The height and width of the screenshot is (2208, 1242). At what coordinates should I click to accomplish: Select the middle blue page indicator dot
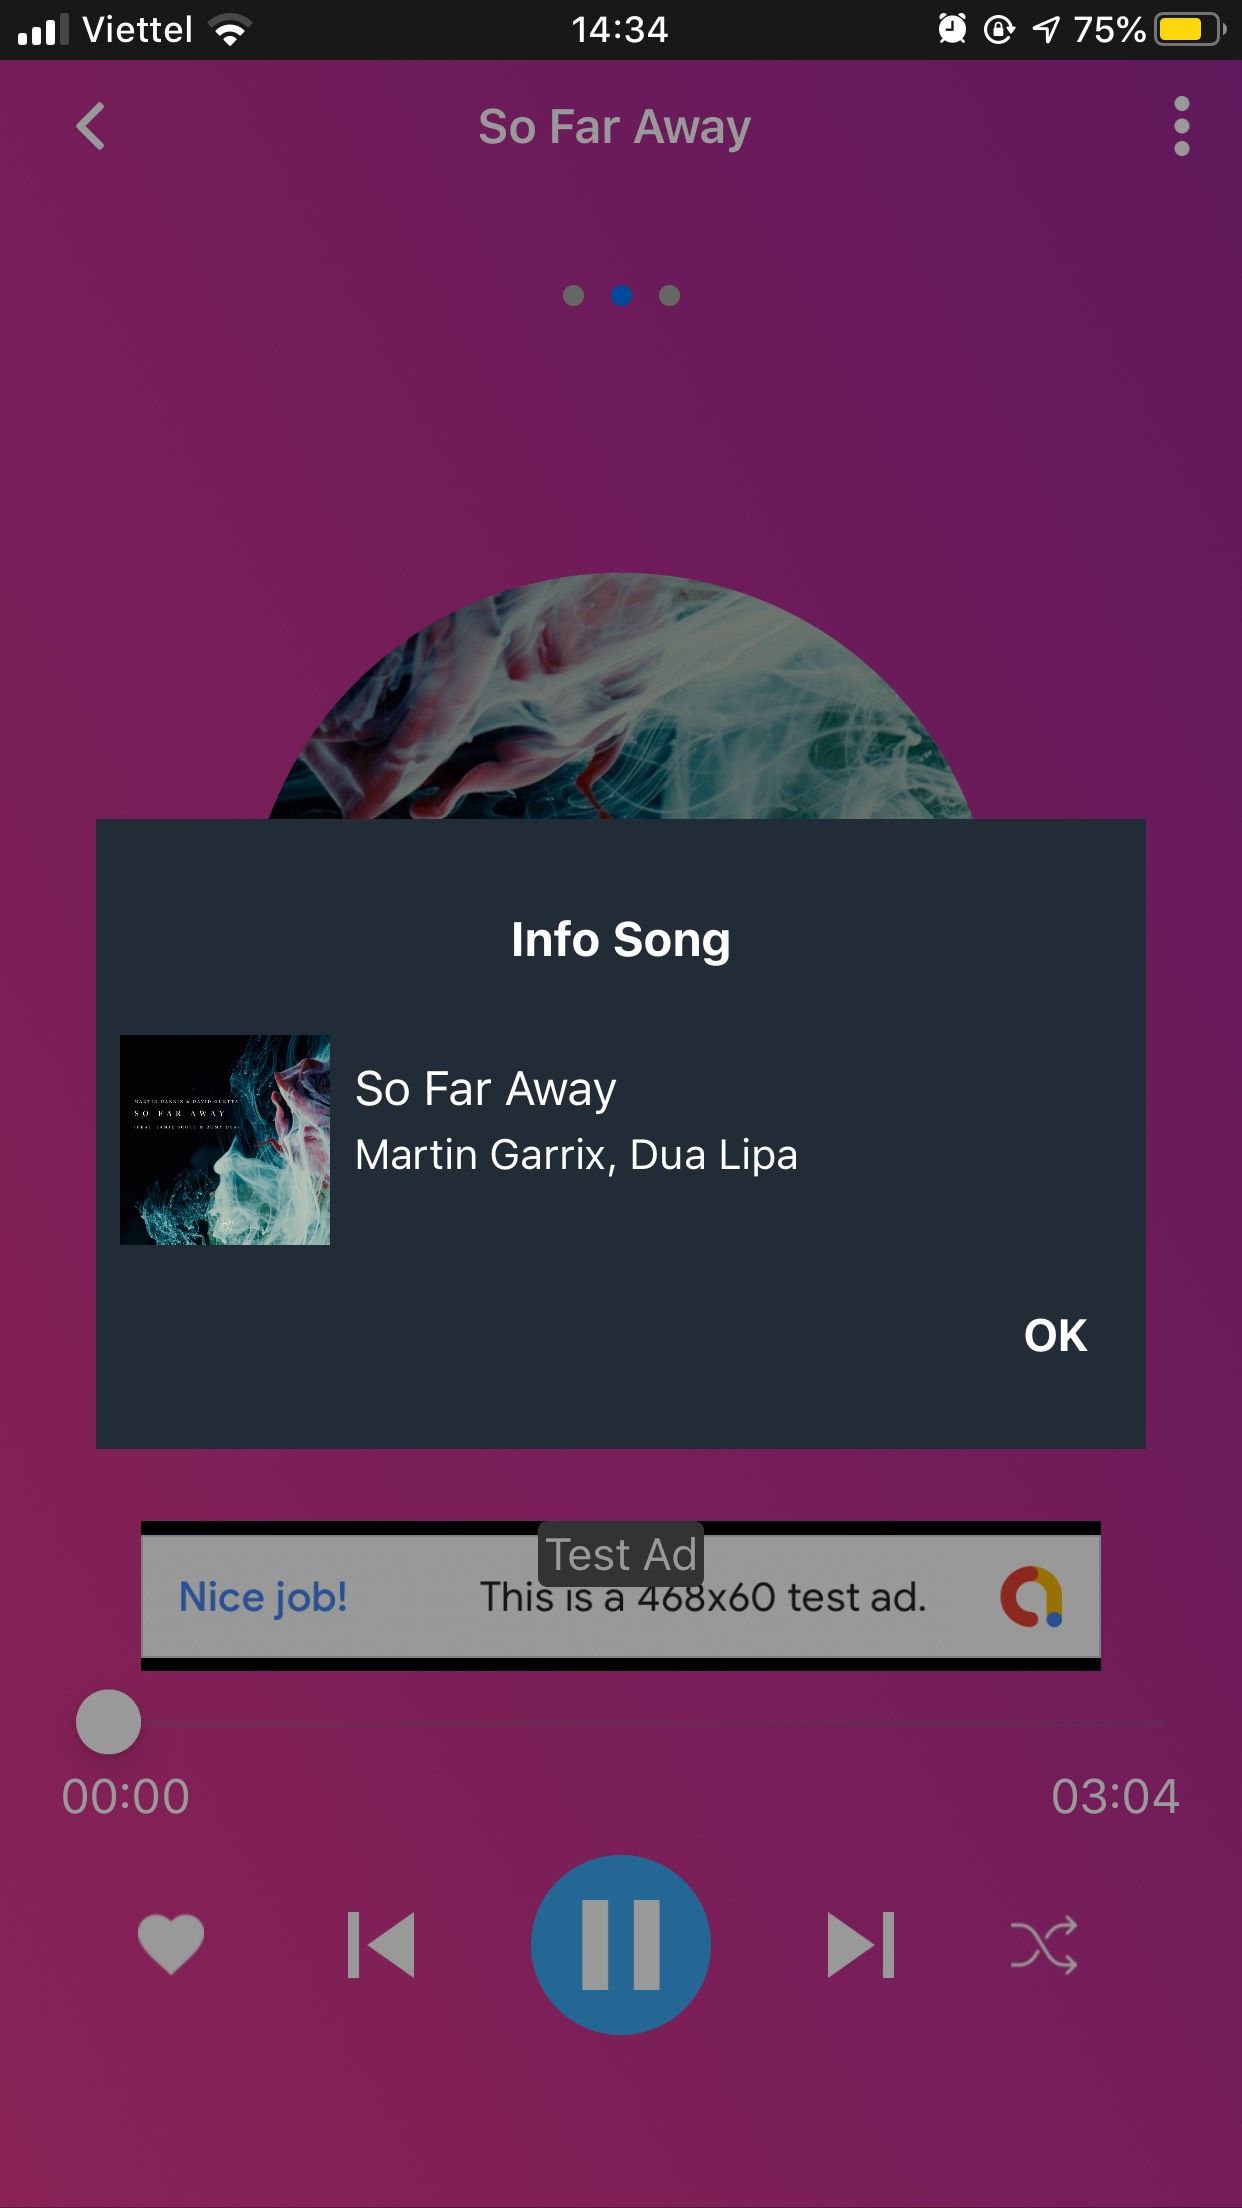[621, 295]
